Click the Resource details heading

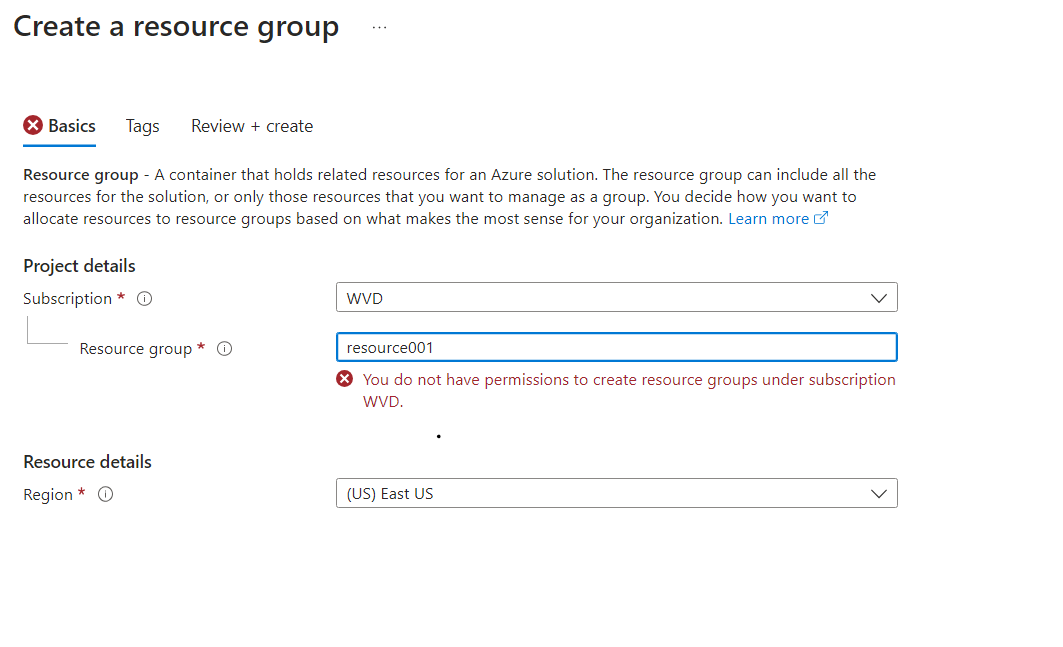pos(87,462)
